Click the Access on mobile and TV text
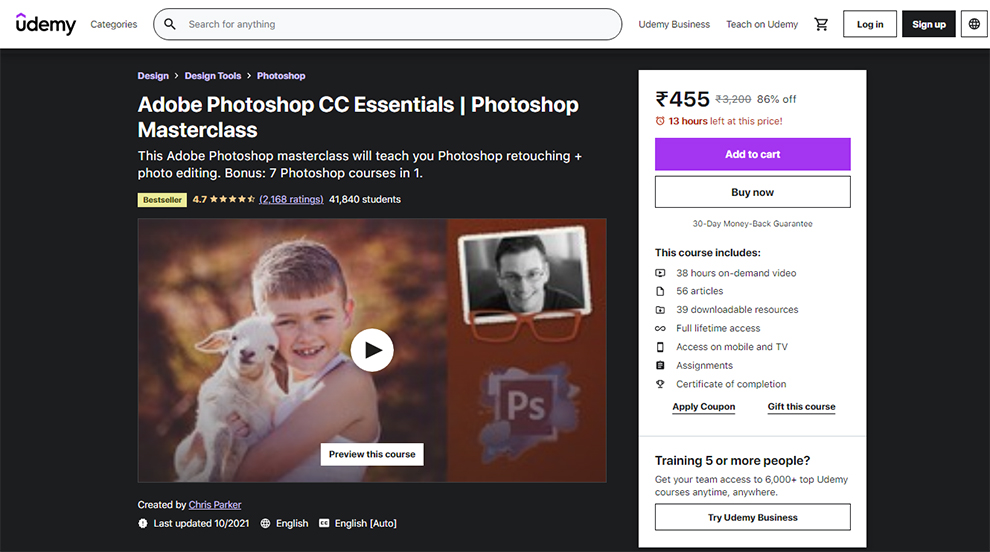This screenshot has width=990, height=552. click(x=732, y=347)
